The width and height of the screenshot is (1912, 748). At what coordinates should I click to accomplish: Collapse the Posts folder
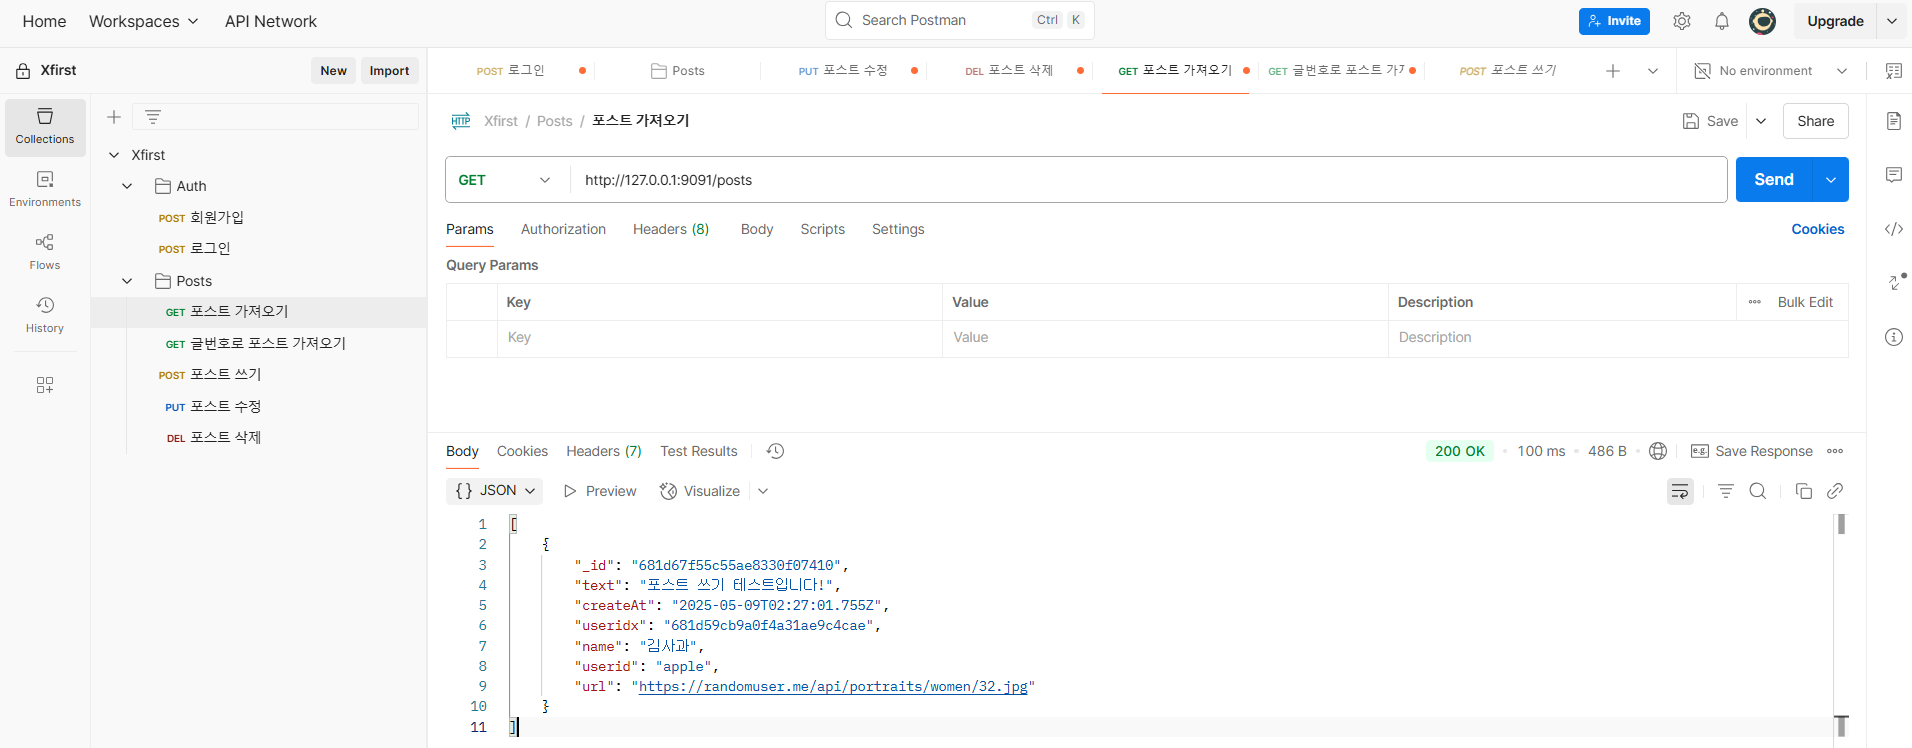tap(127, 281)
